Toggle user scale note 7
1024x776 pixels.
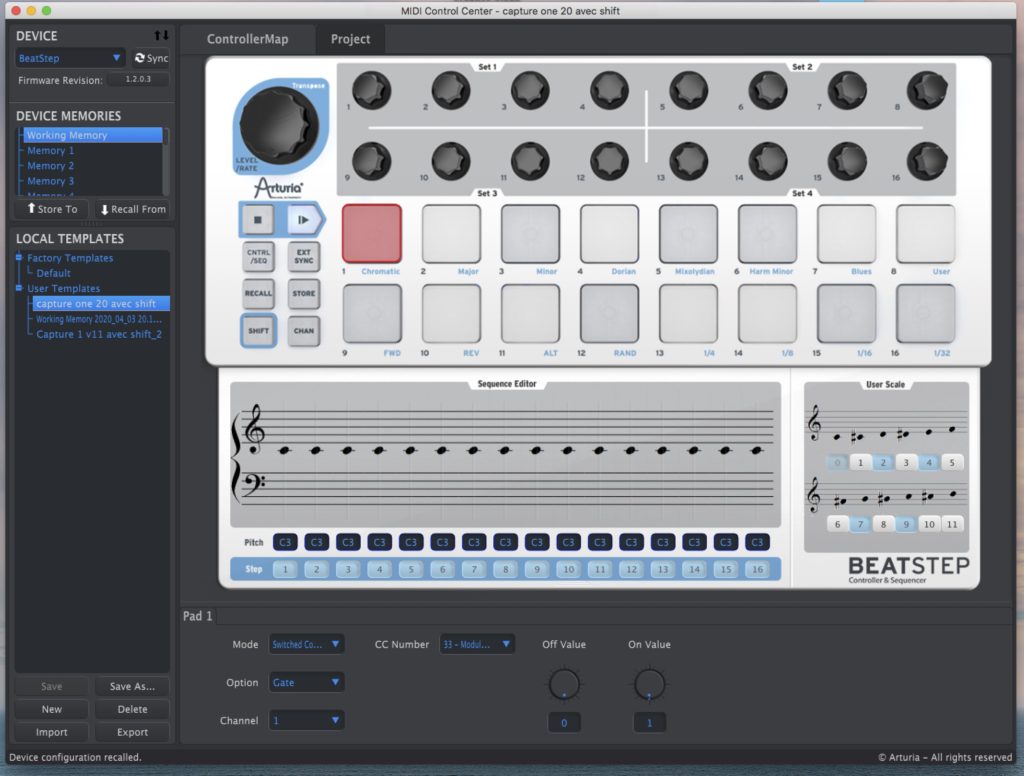(860, 524)
